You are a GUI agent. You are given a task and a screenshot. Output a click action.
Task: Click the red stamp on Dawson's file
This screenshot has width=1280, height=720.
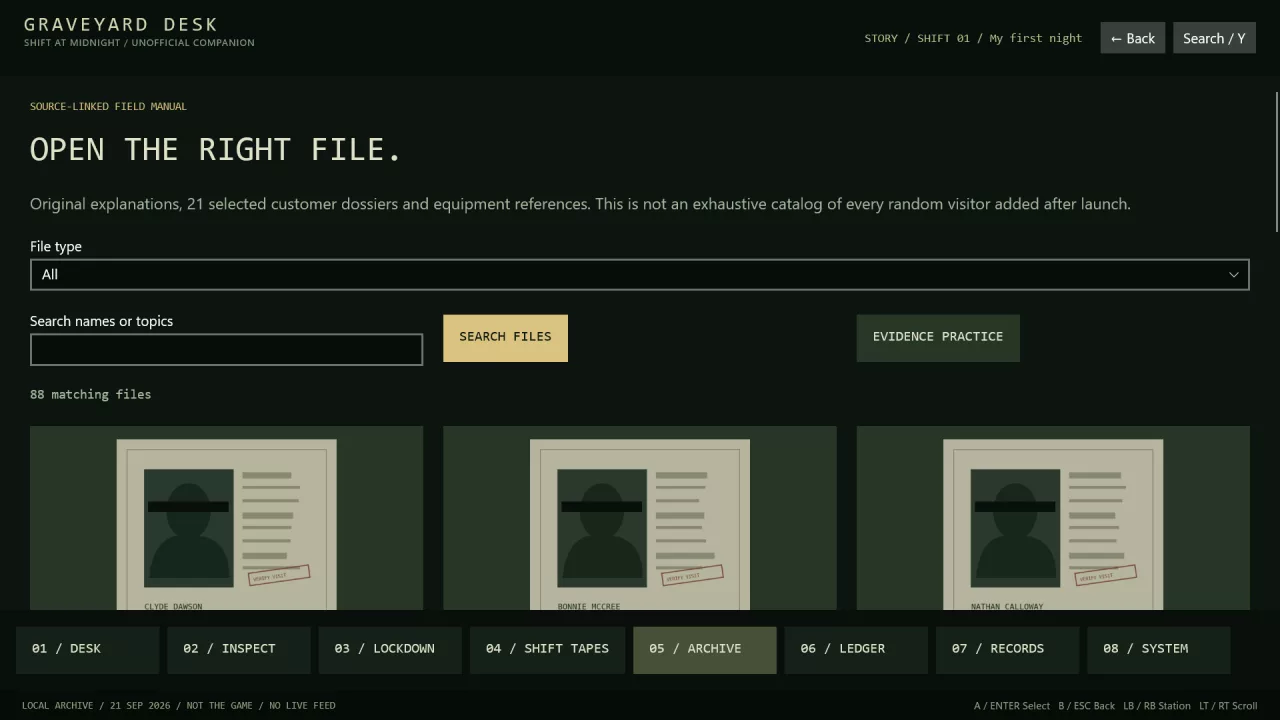tap(279, 576)
